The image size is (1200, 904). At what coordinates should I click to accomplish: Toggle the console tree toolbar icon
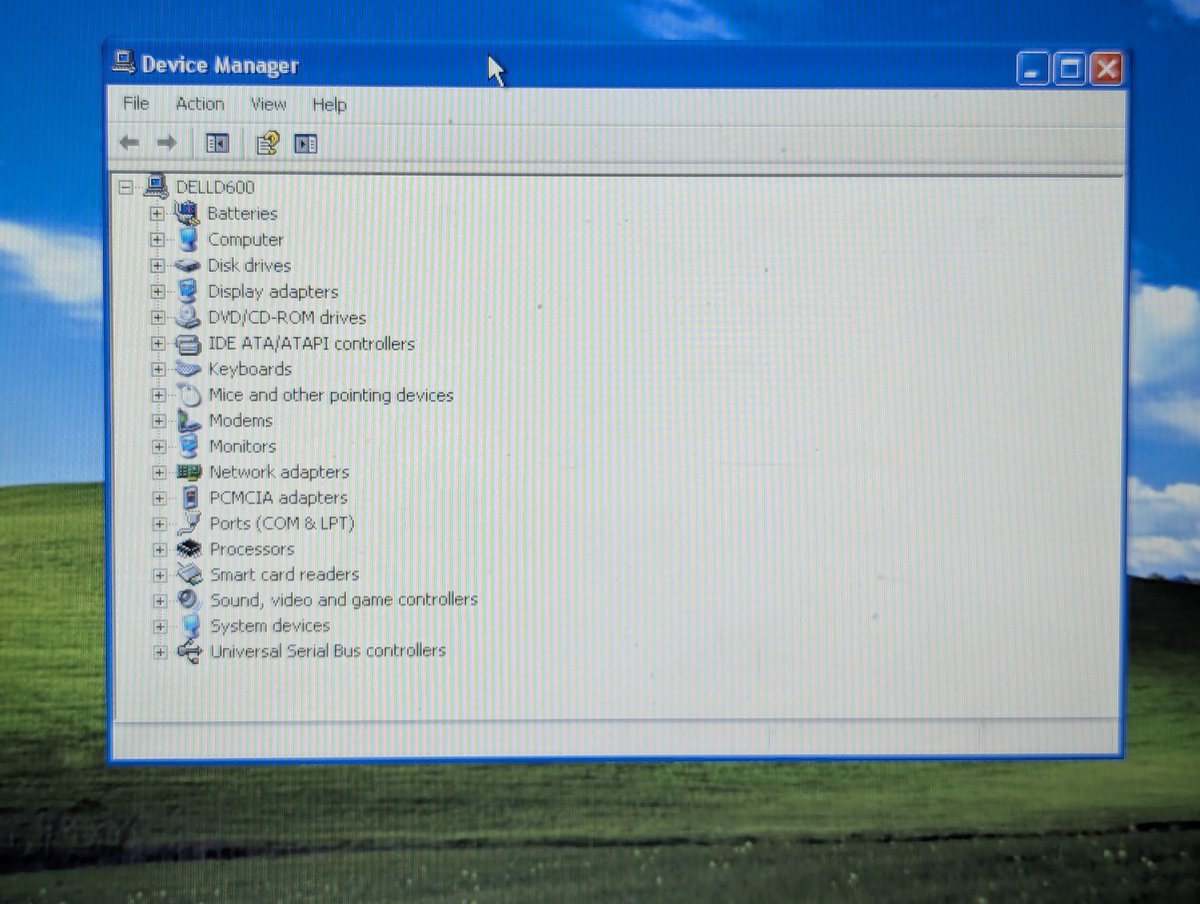(x=217, y=144)
